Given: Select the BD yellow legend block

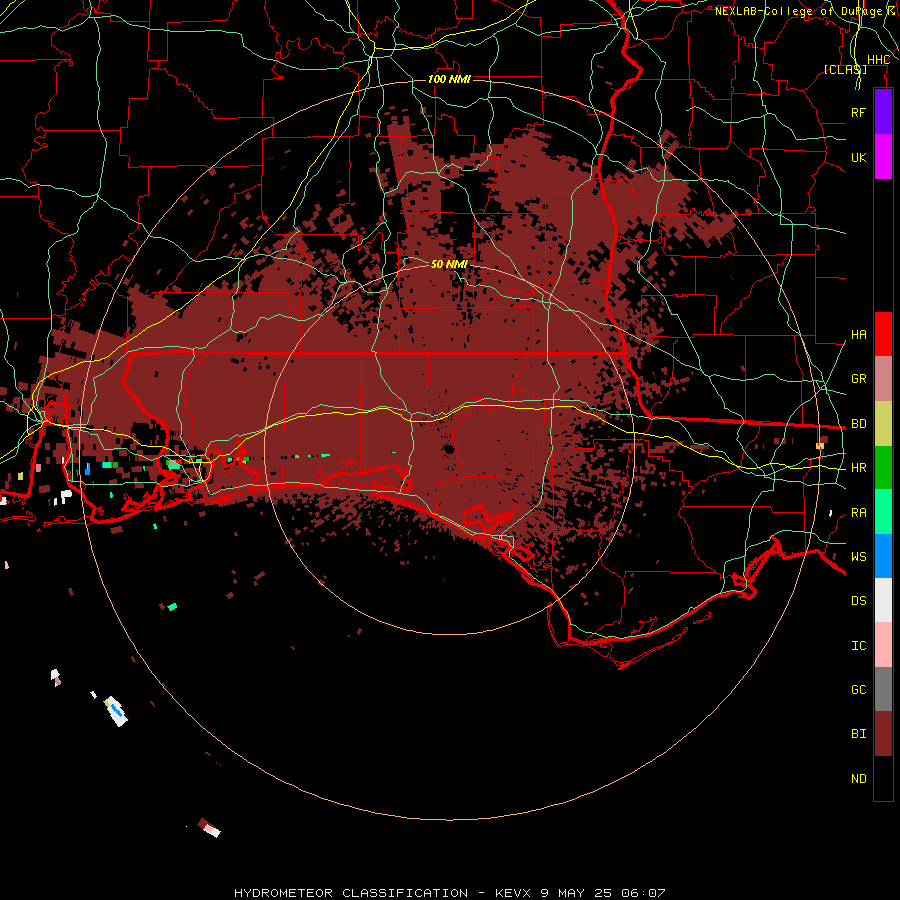Looking at the screenshot, I should coord(883,423).
